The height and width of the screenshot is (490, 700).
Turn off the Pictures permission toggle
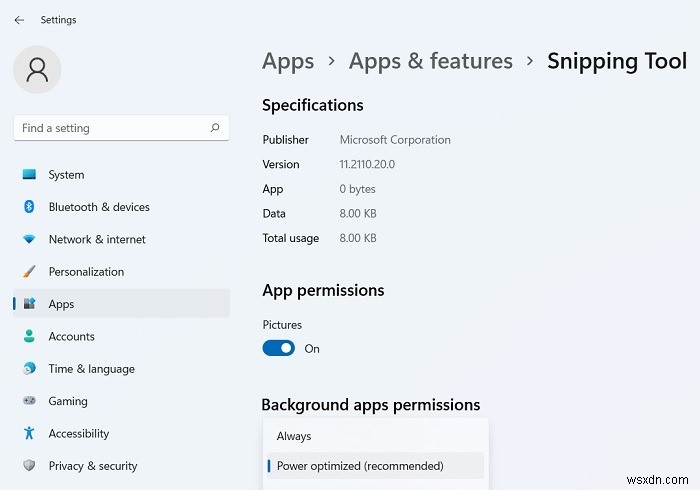(x=279, y=348)
